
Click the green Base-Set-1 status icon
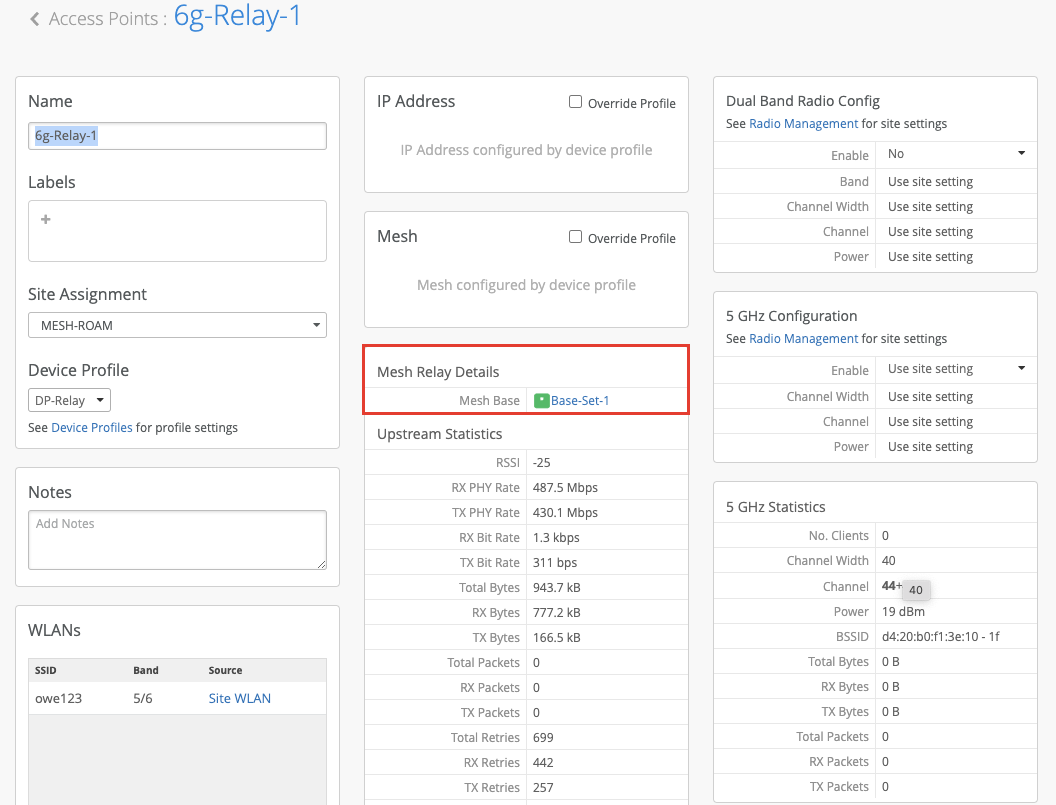541,401
